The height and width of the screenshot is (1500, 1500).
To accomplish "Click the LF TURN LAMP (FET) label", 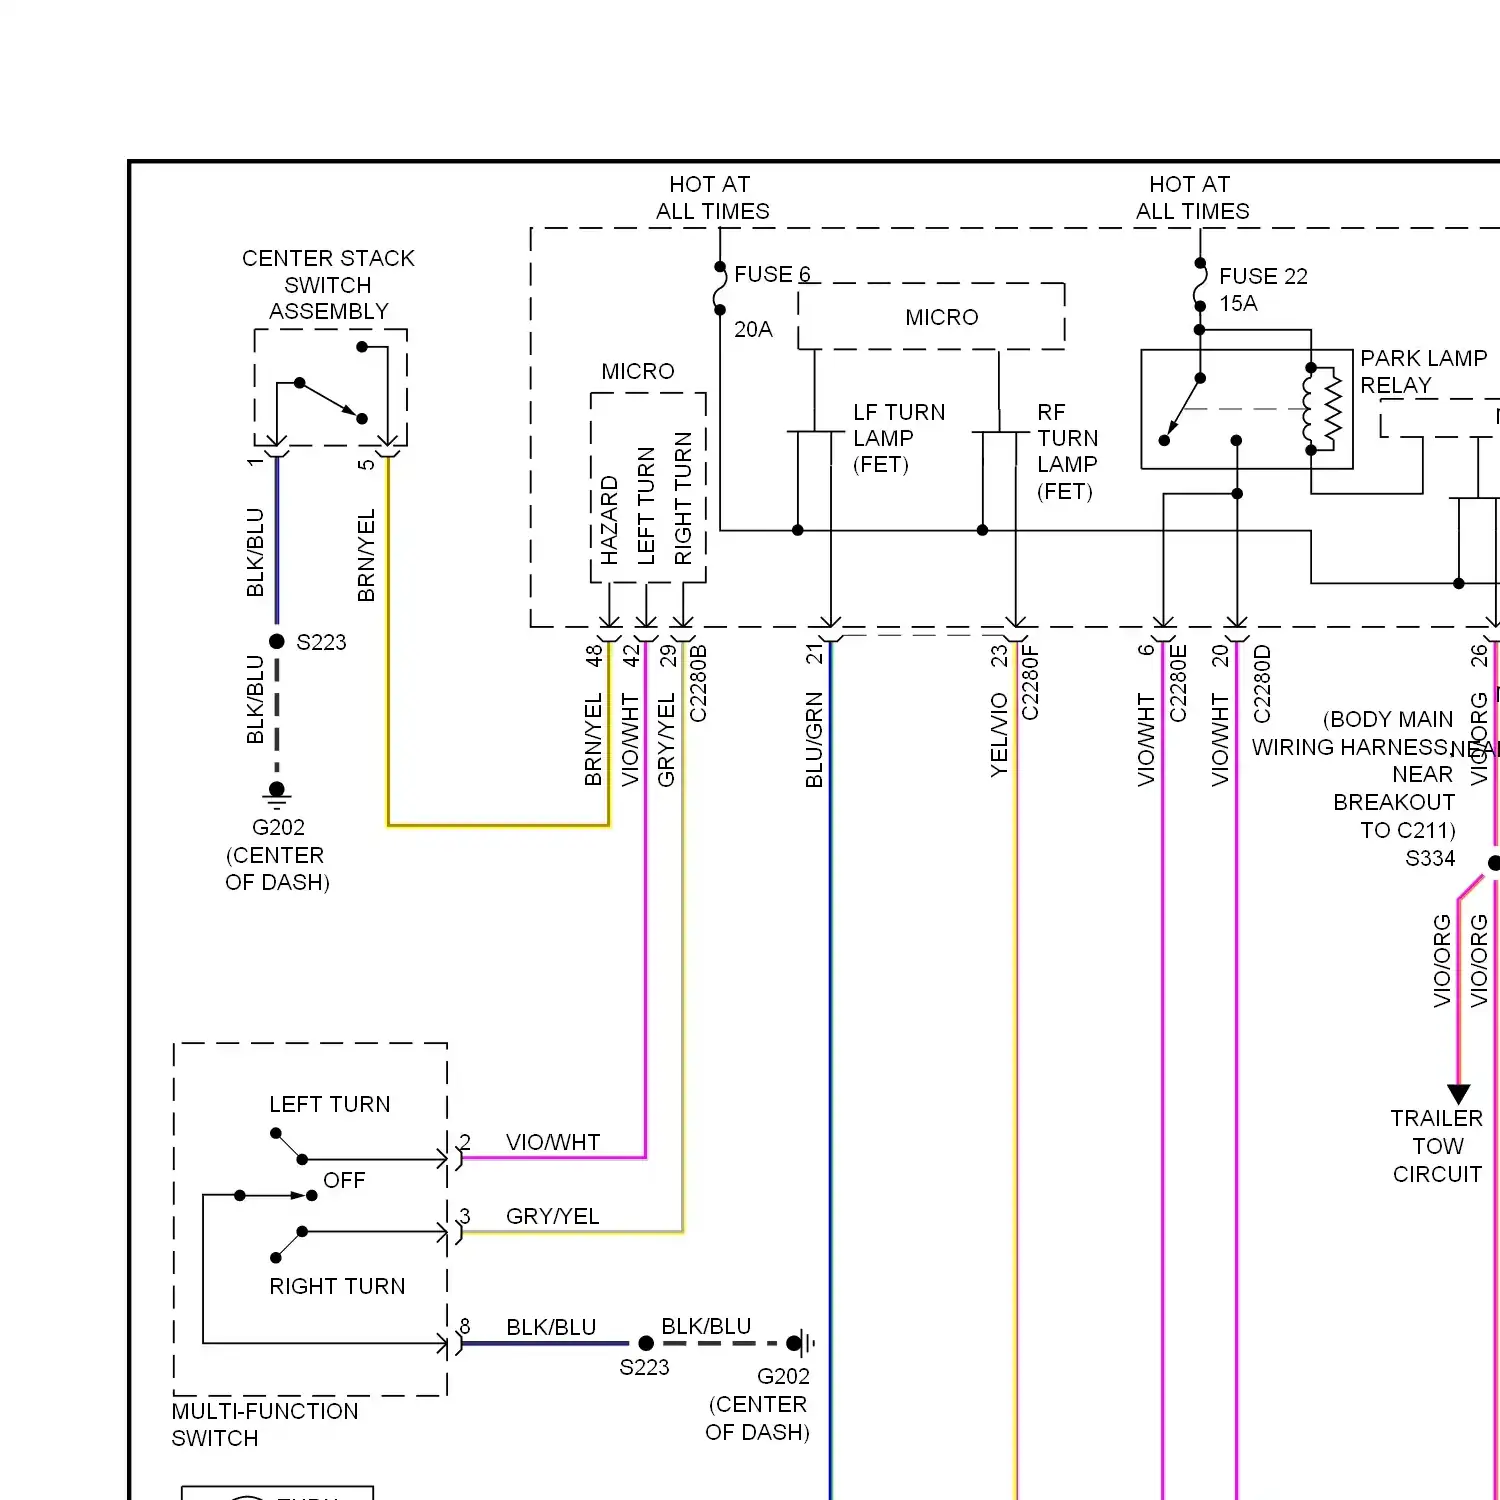I will [x=899, y=438].
